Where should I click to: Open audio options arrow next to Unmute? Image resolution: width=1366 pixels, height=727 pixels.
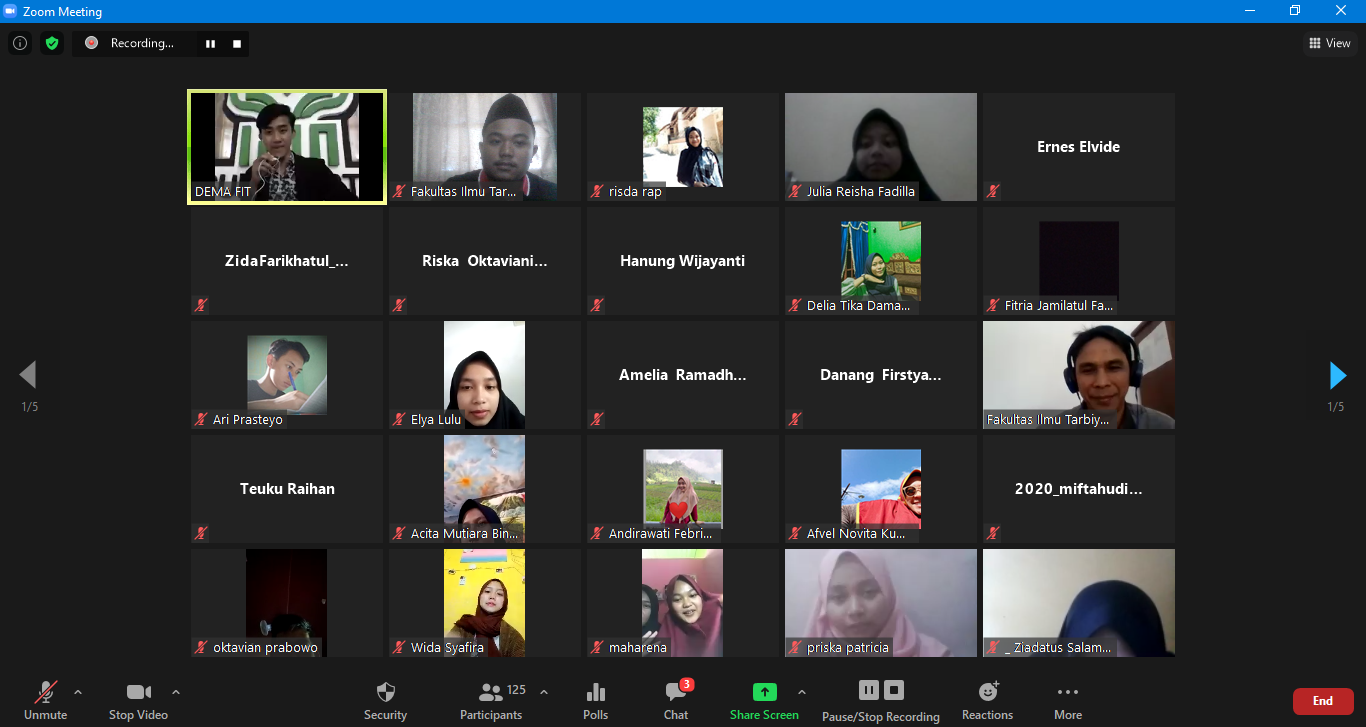coord(78,692)
